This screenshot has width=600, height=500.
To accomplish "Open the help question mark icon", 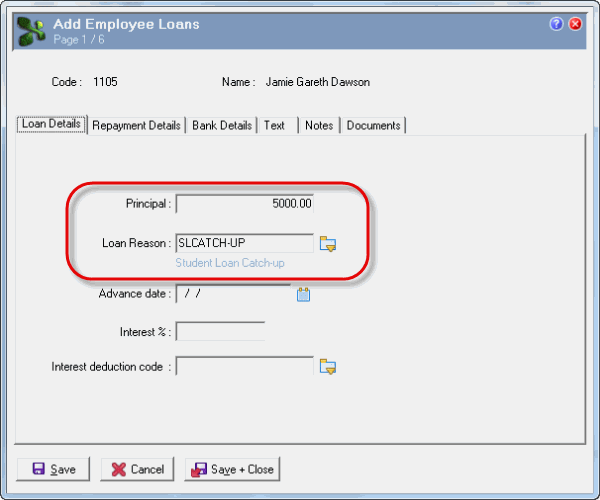I will (556, 24).
